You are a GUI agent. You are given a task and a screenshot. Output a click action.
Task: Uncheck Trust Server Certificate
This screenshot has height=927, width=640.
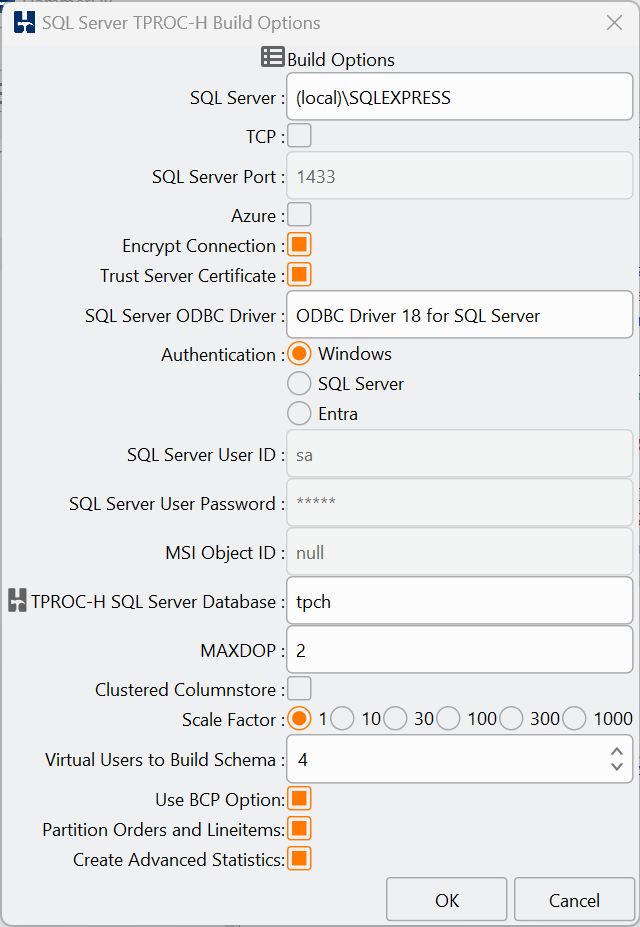[299, 275]
